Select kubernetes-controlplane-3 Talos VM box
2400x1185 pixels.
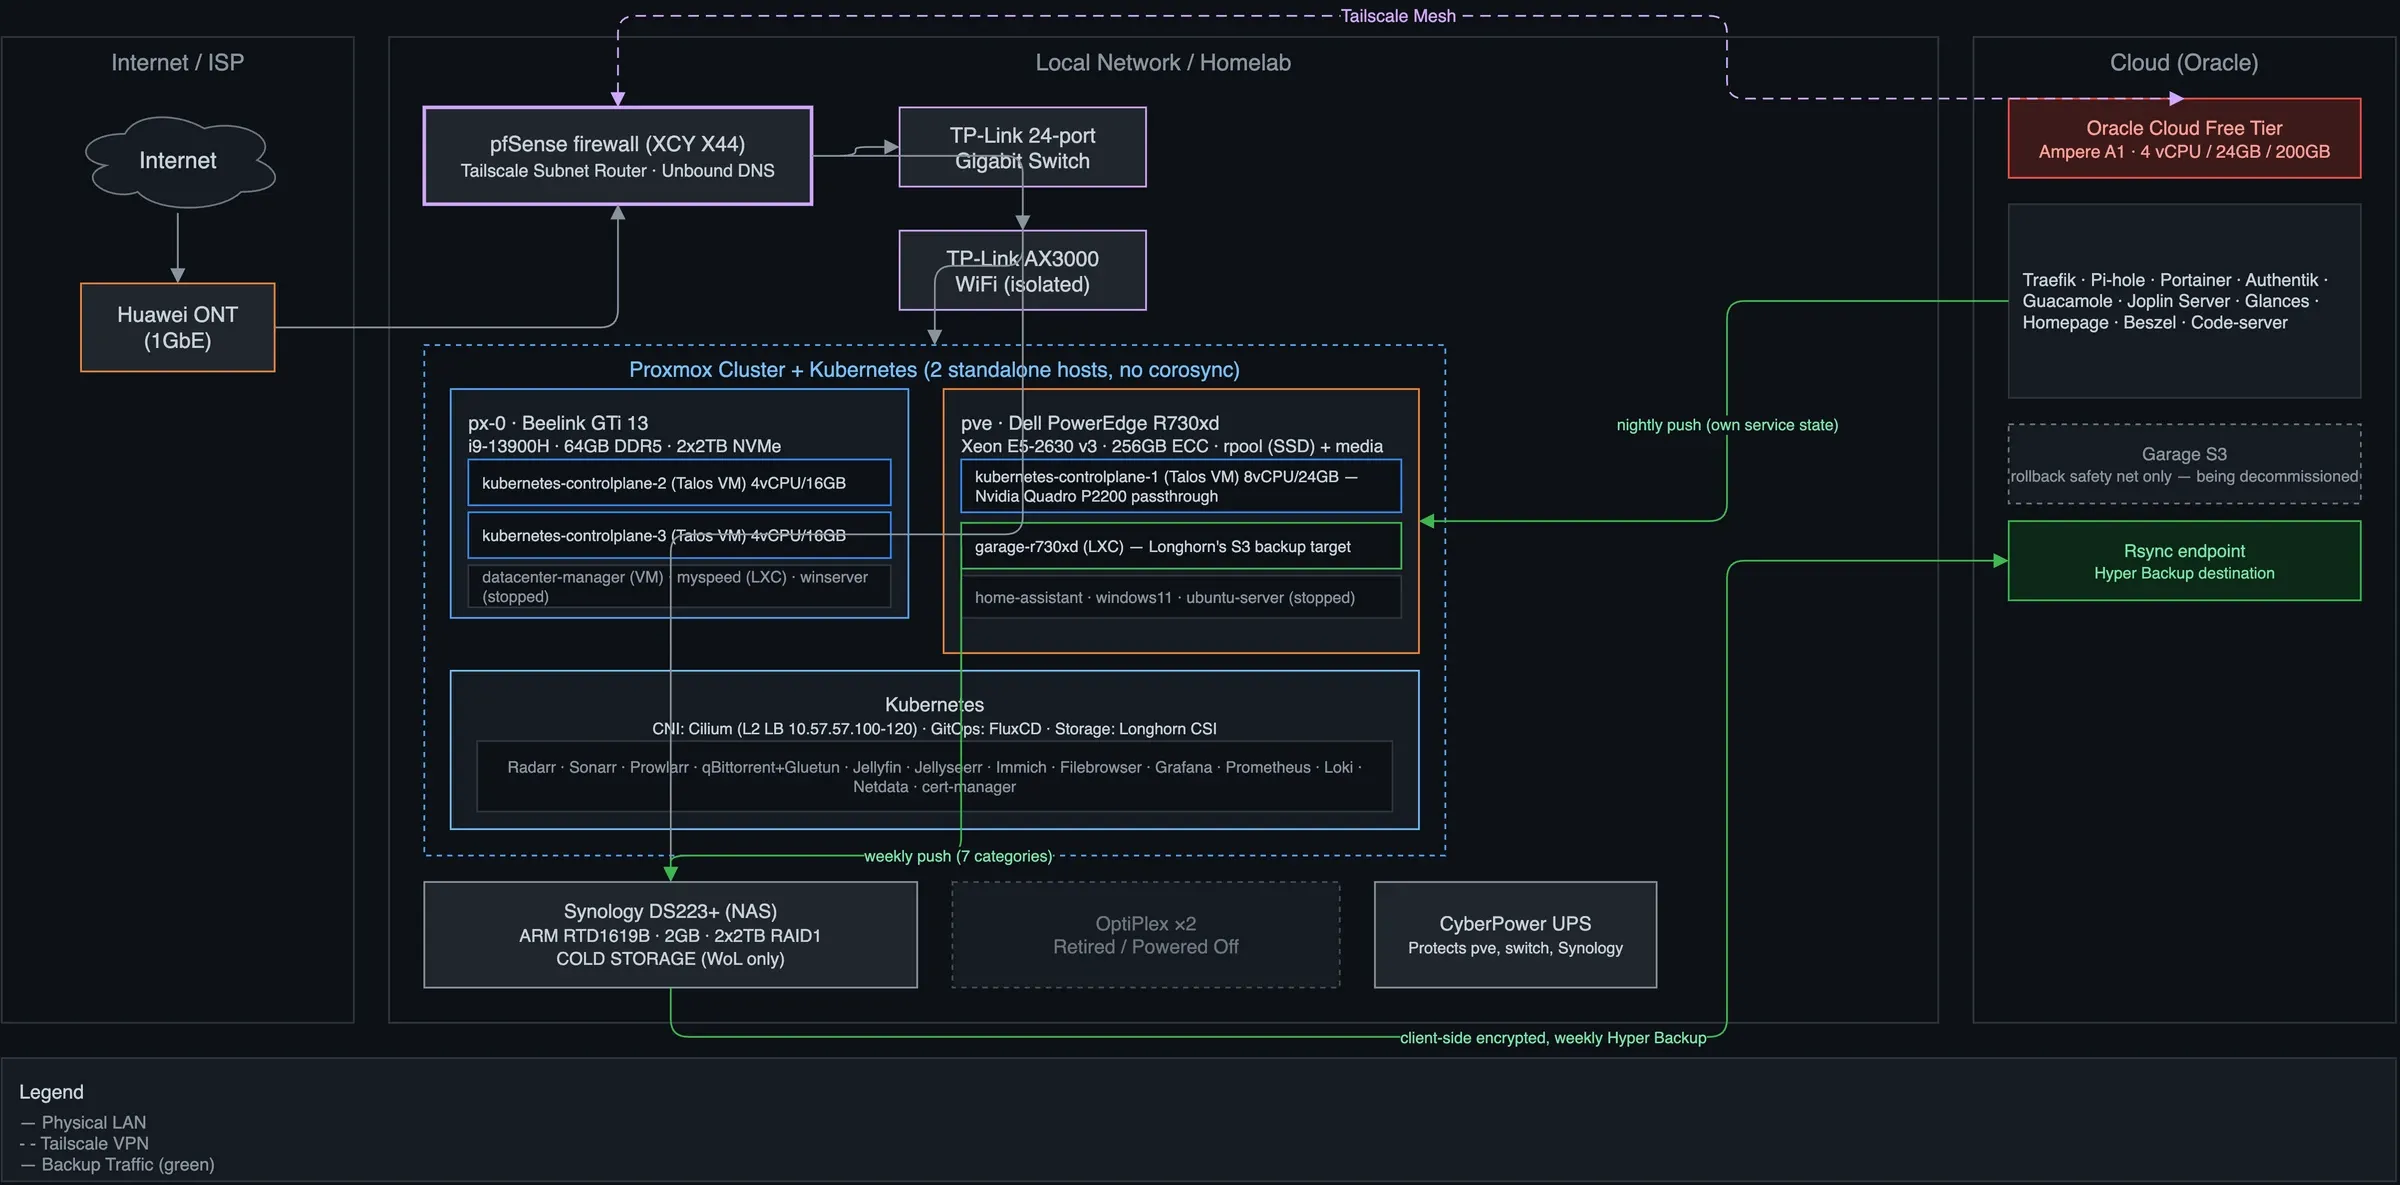679,536
